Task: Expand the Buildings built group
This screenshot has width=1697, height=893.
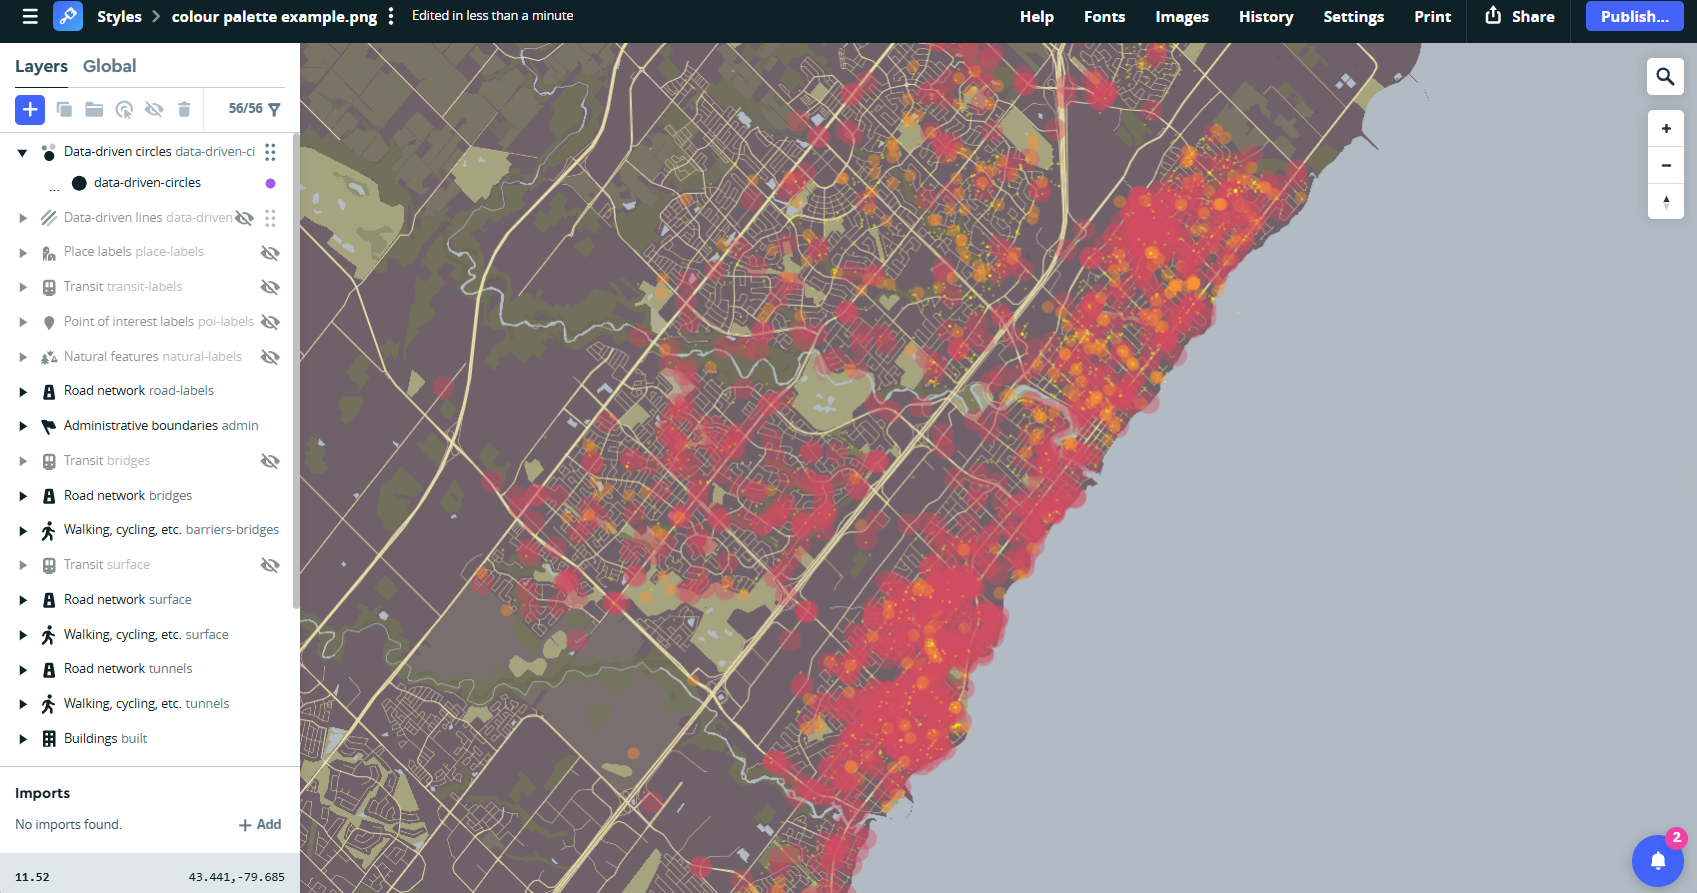Action: pos(23,739)
